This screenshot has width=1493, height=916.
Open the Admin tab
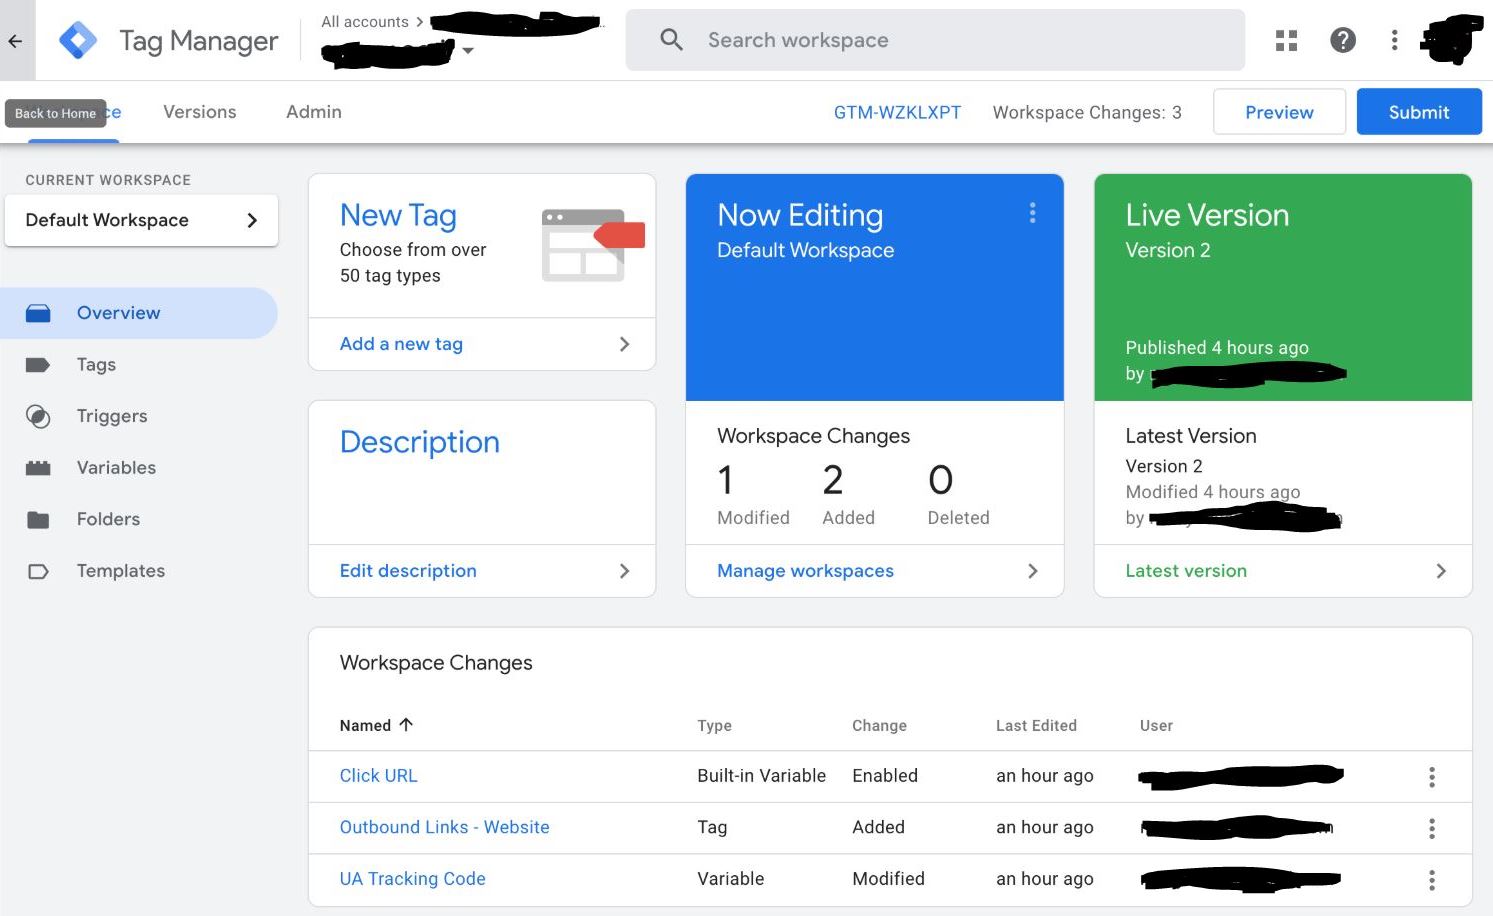(x=313, y=111)
